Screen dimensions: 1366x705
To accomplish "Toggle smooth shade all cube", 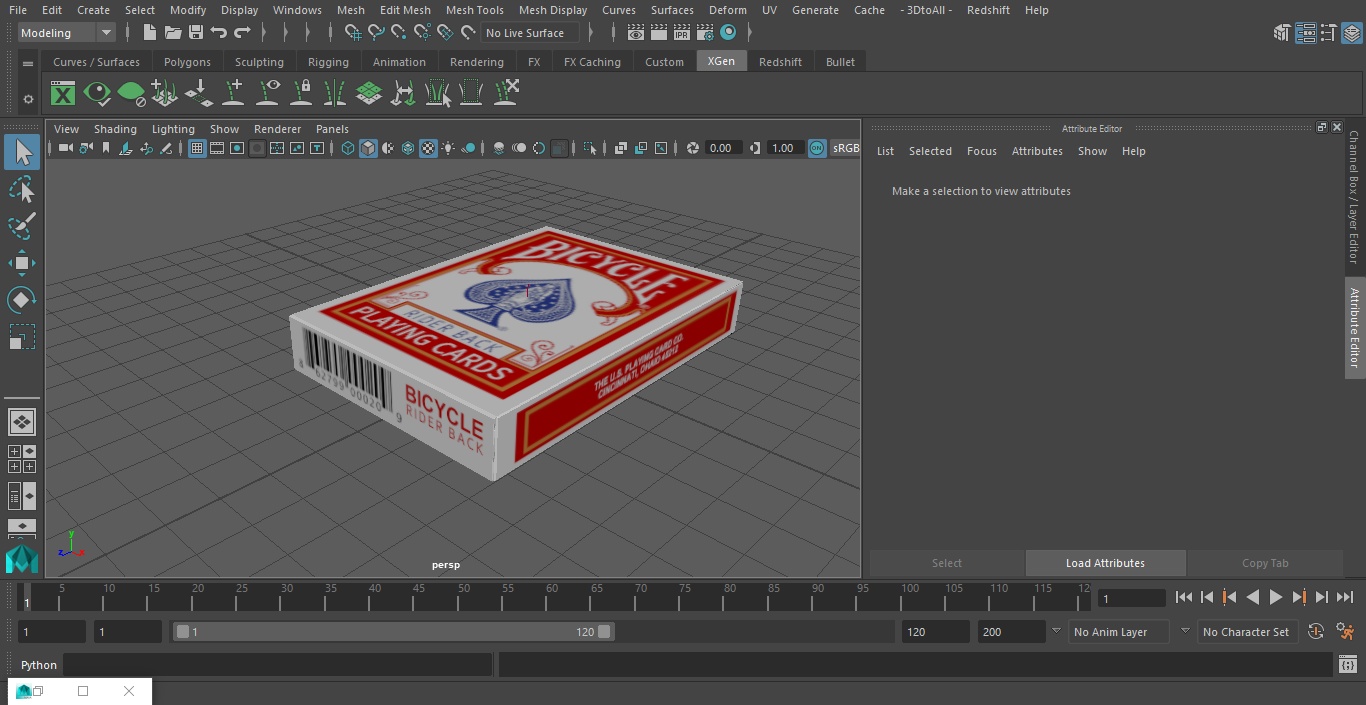I will coord(368,148).
